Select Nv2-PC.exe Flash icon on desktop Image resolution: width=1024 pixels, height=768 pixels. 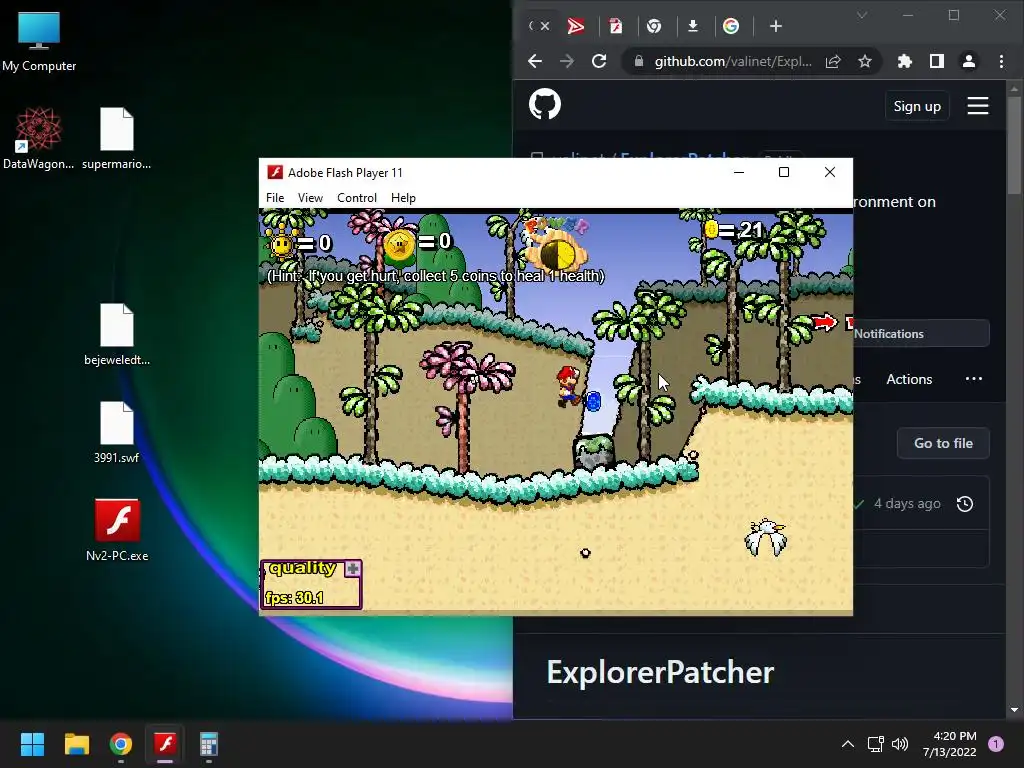pos(117,531)
